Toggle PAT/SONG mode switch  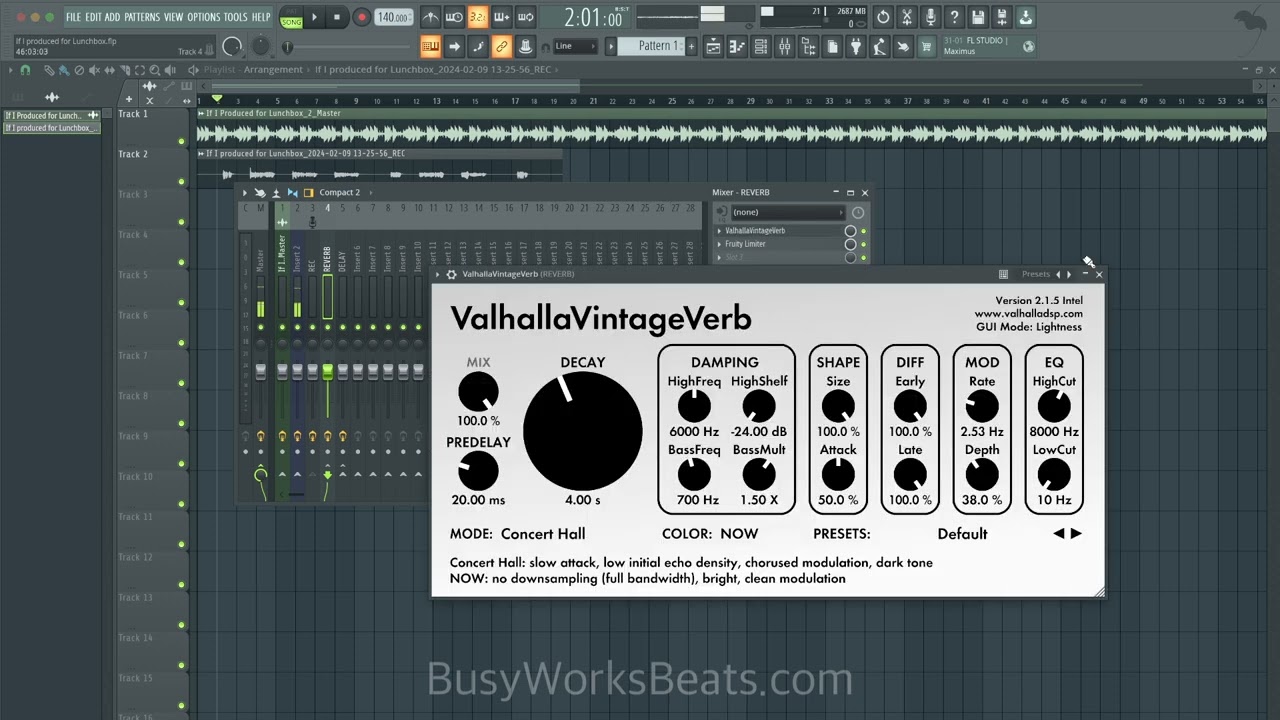point(291,18)
